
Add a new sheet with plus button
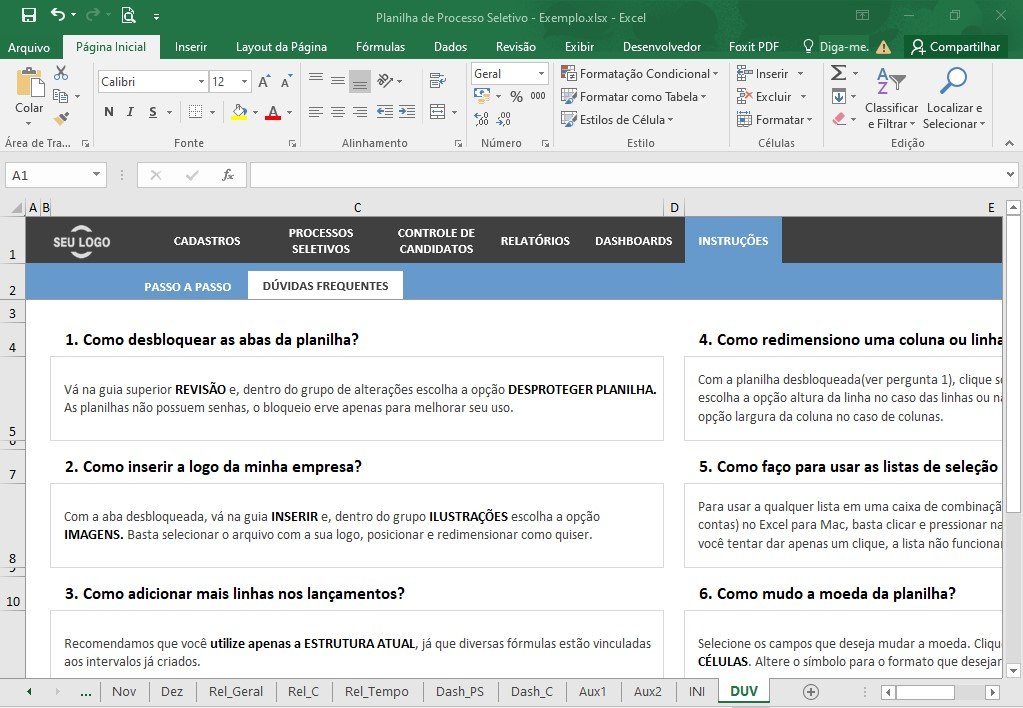[x=810, y=692]
